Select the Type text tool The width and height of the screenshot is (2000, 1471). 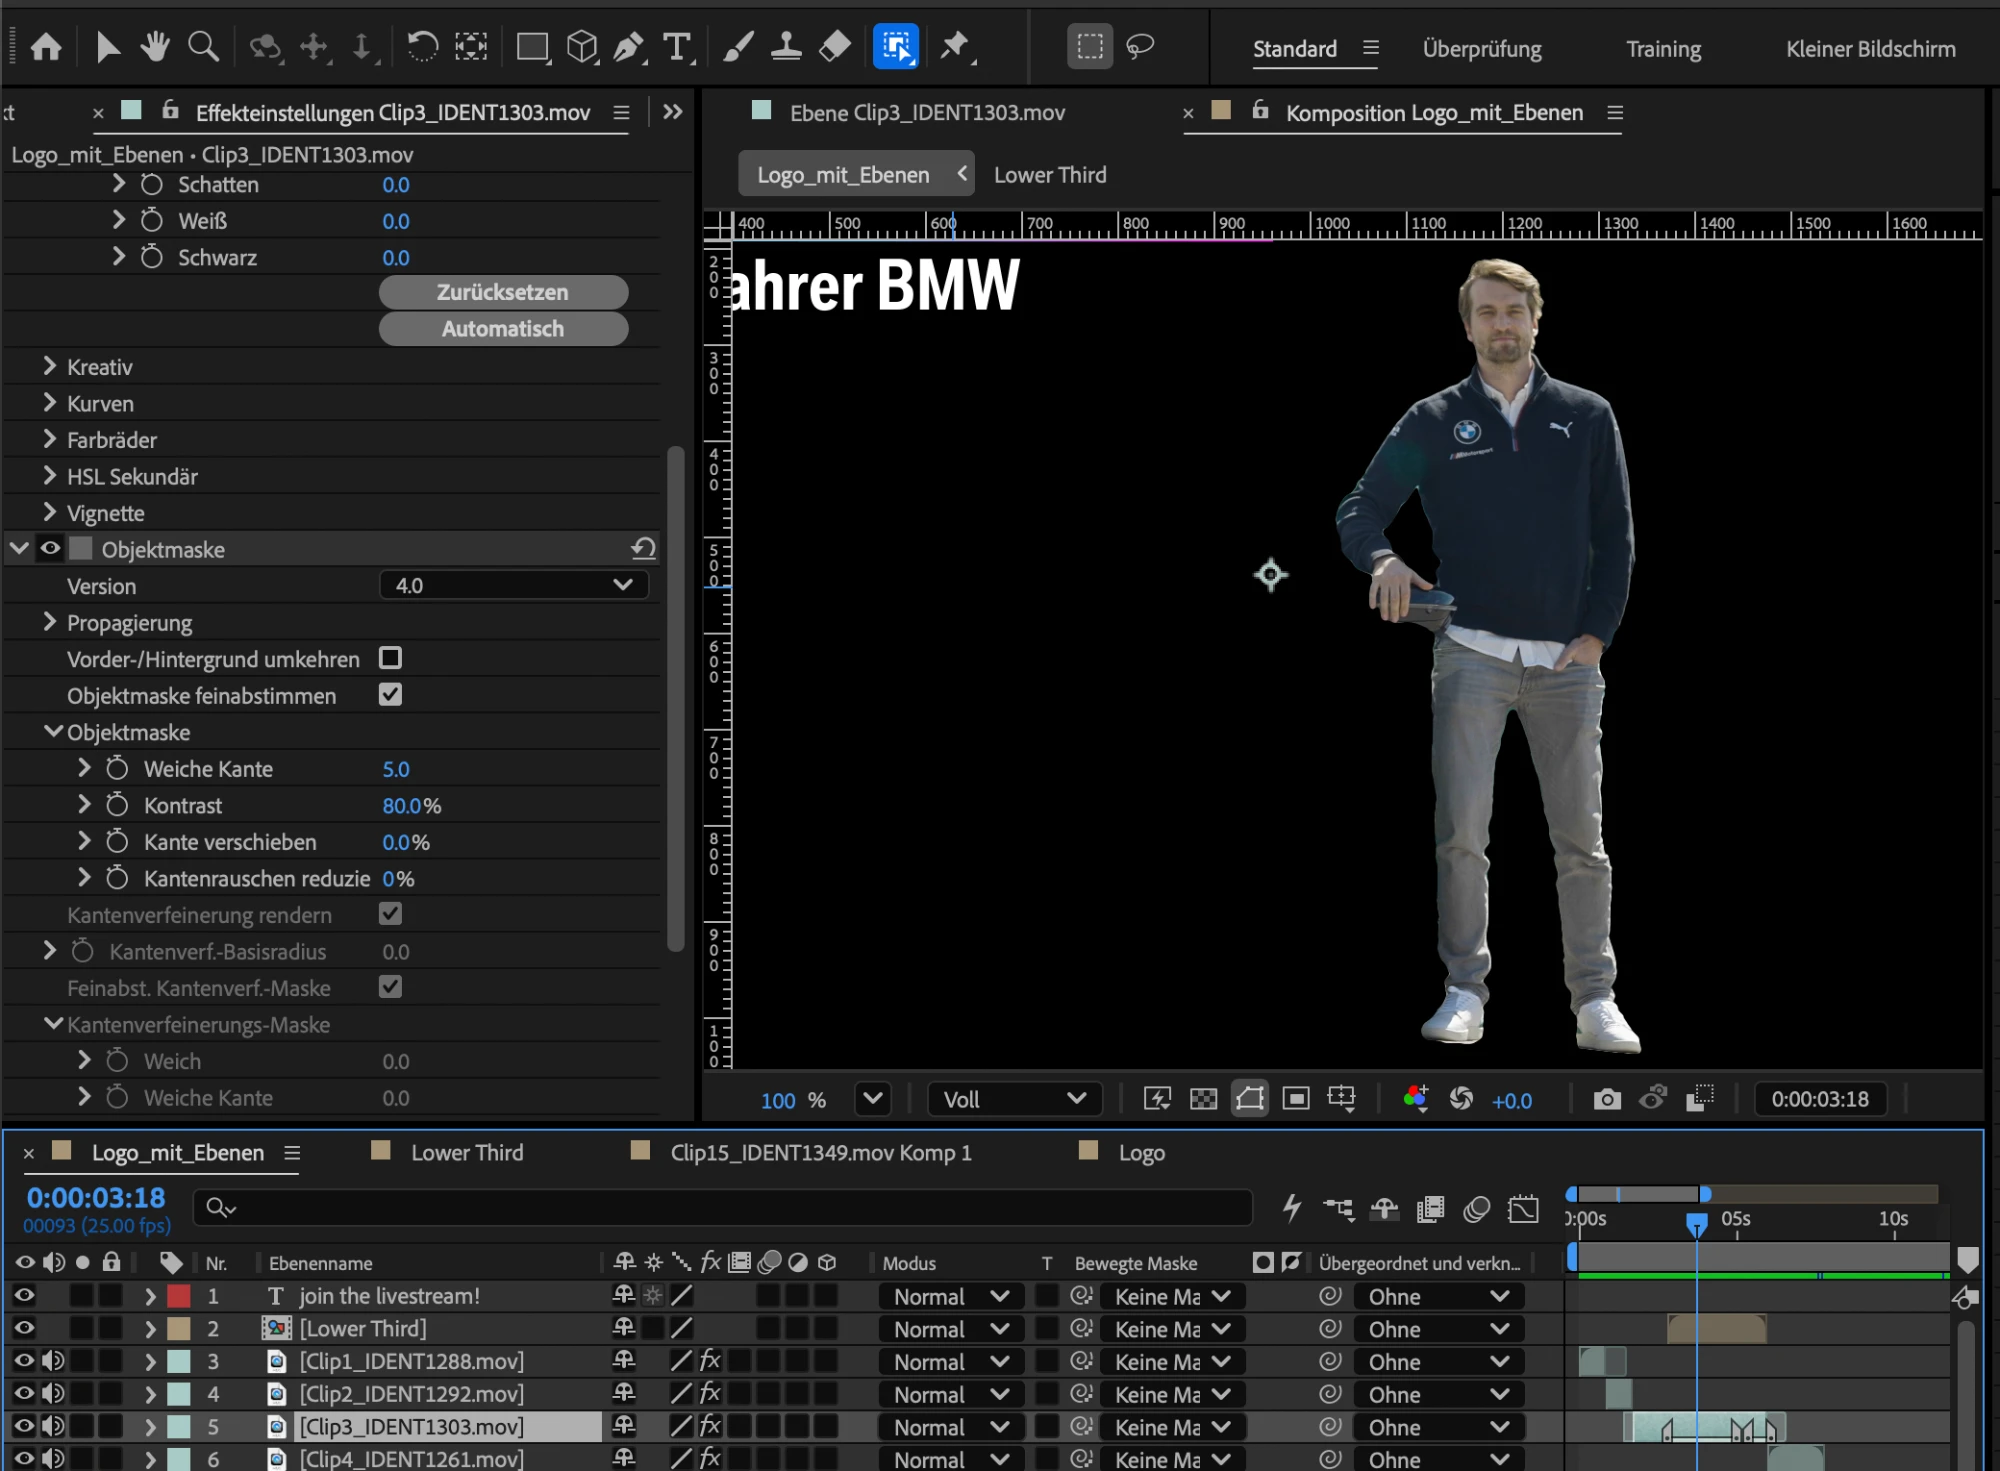click(678, 47)
